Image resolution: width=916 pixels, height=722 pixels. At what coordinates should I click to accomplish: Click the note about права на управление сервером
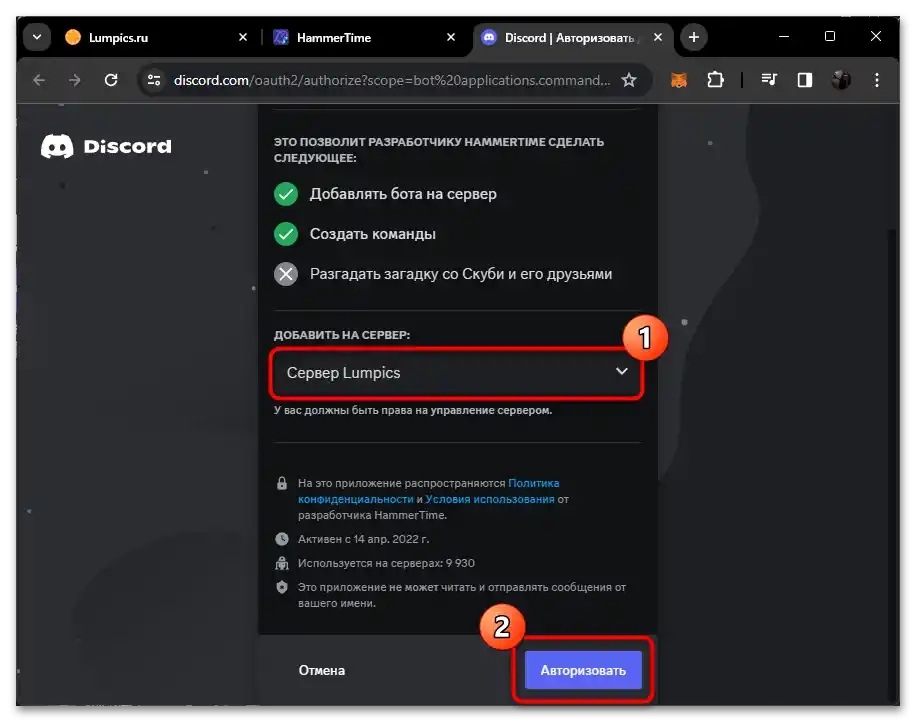(x=413, y=410)
